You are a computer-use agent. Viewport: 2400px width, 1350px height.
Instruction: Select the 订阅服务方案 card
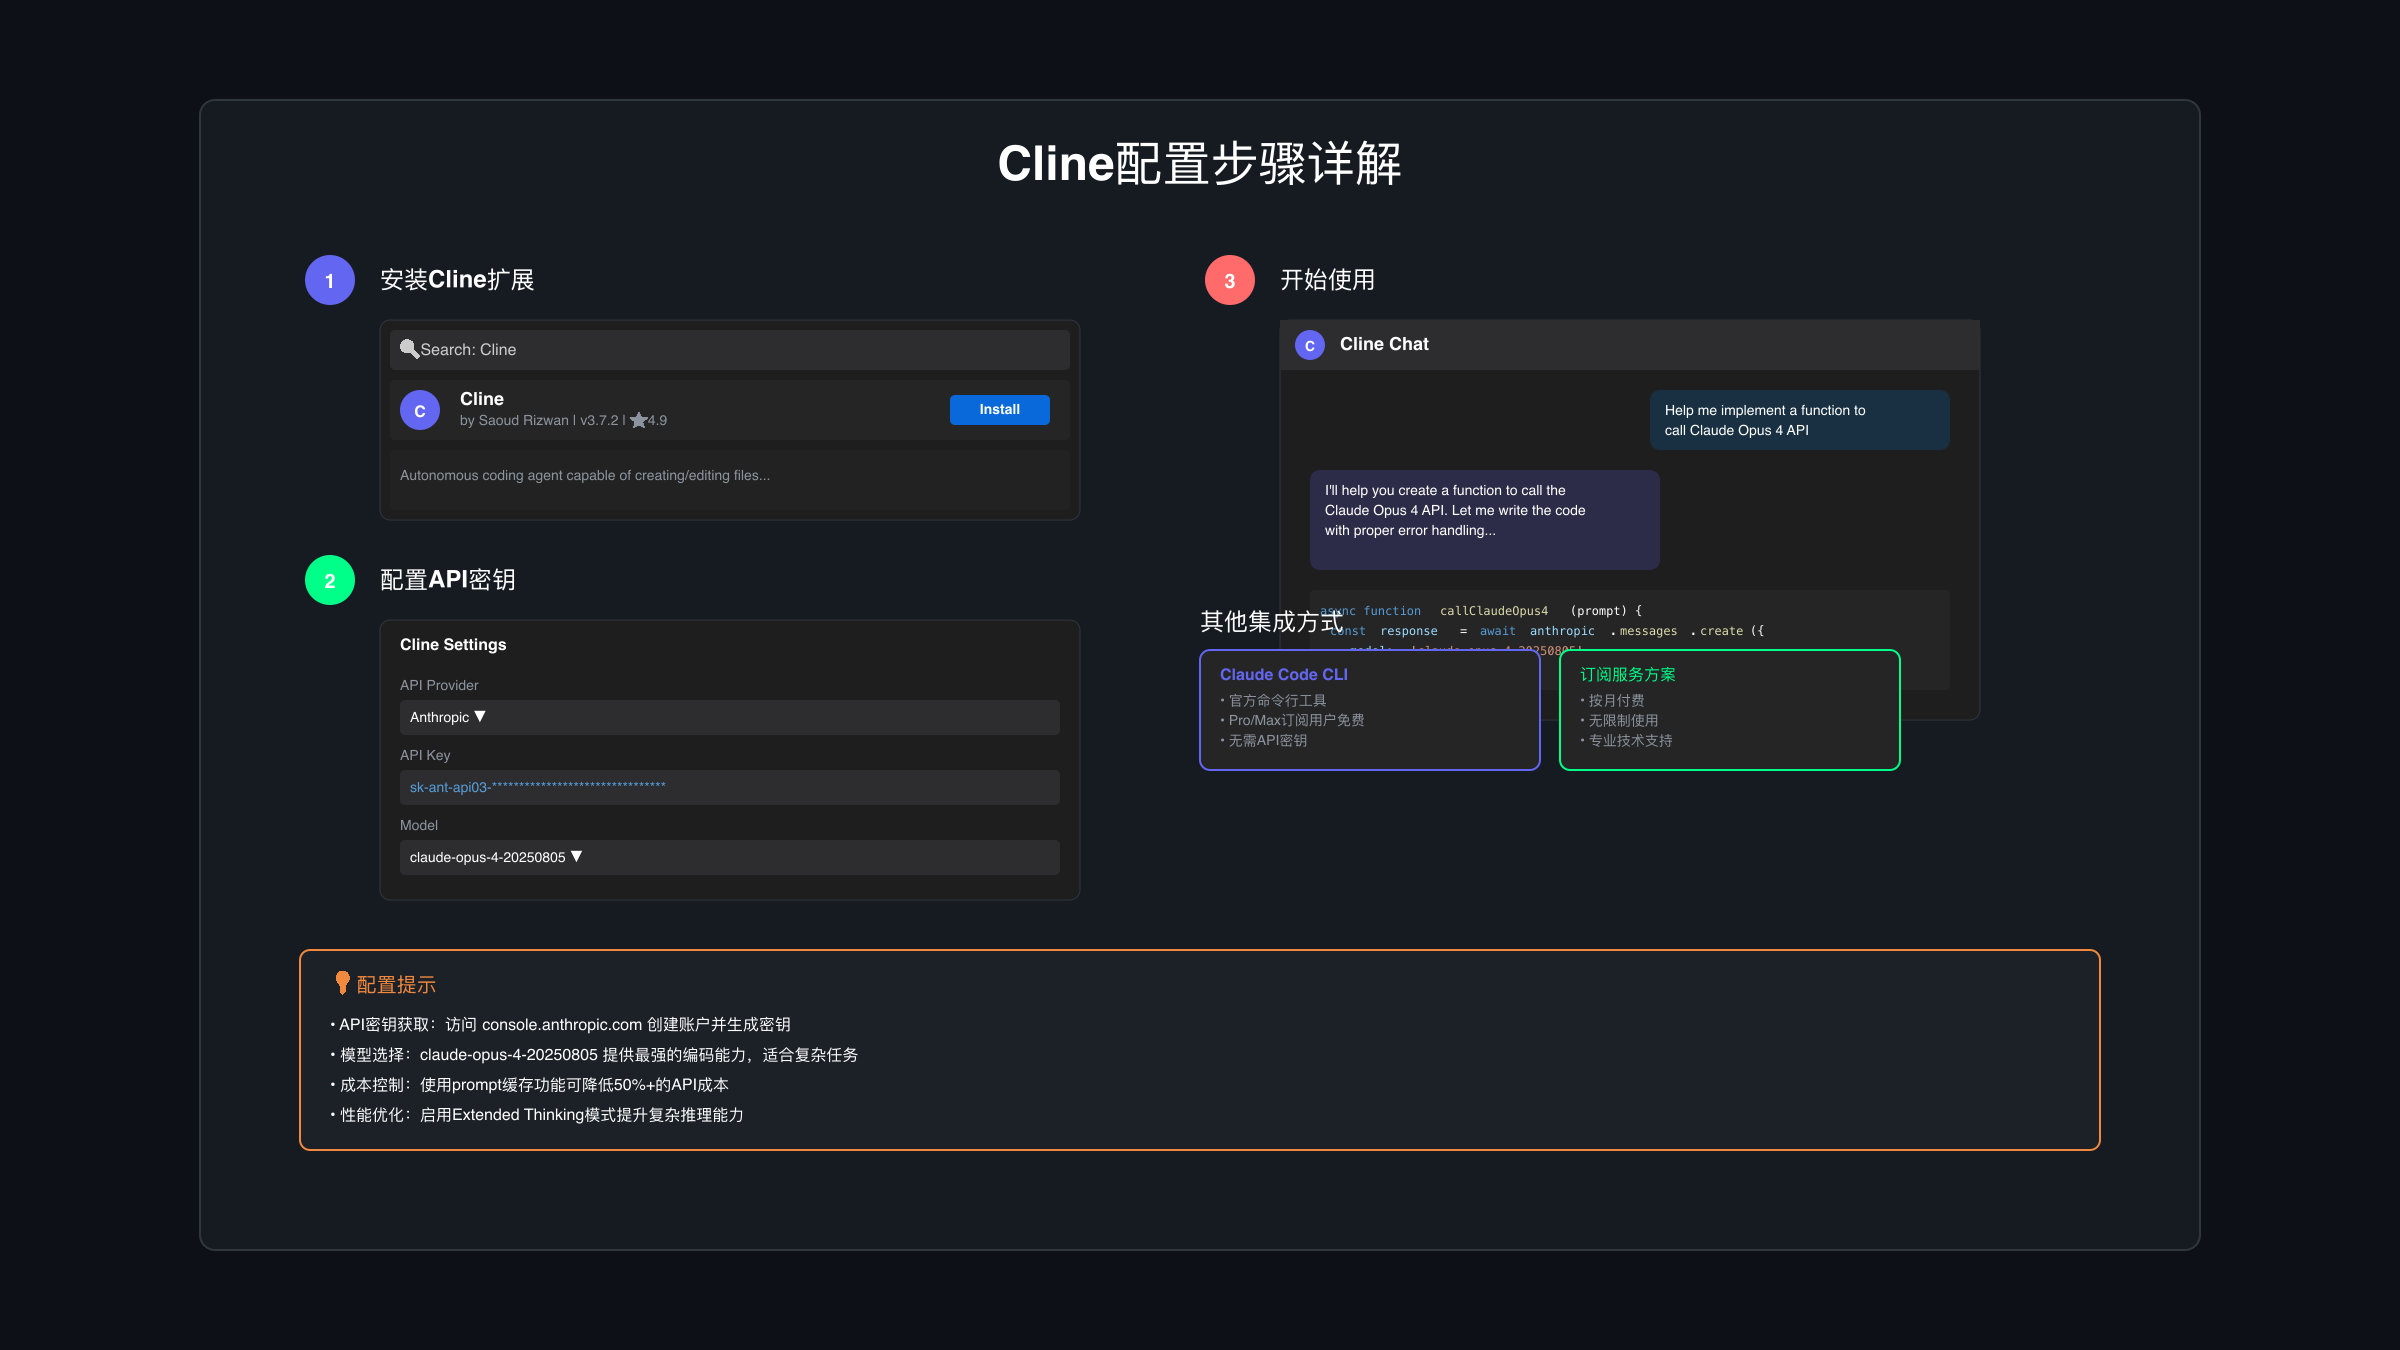click(1730, 710)
